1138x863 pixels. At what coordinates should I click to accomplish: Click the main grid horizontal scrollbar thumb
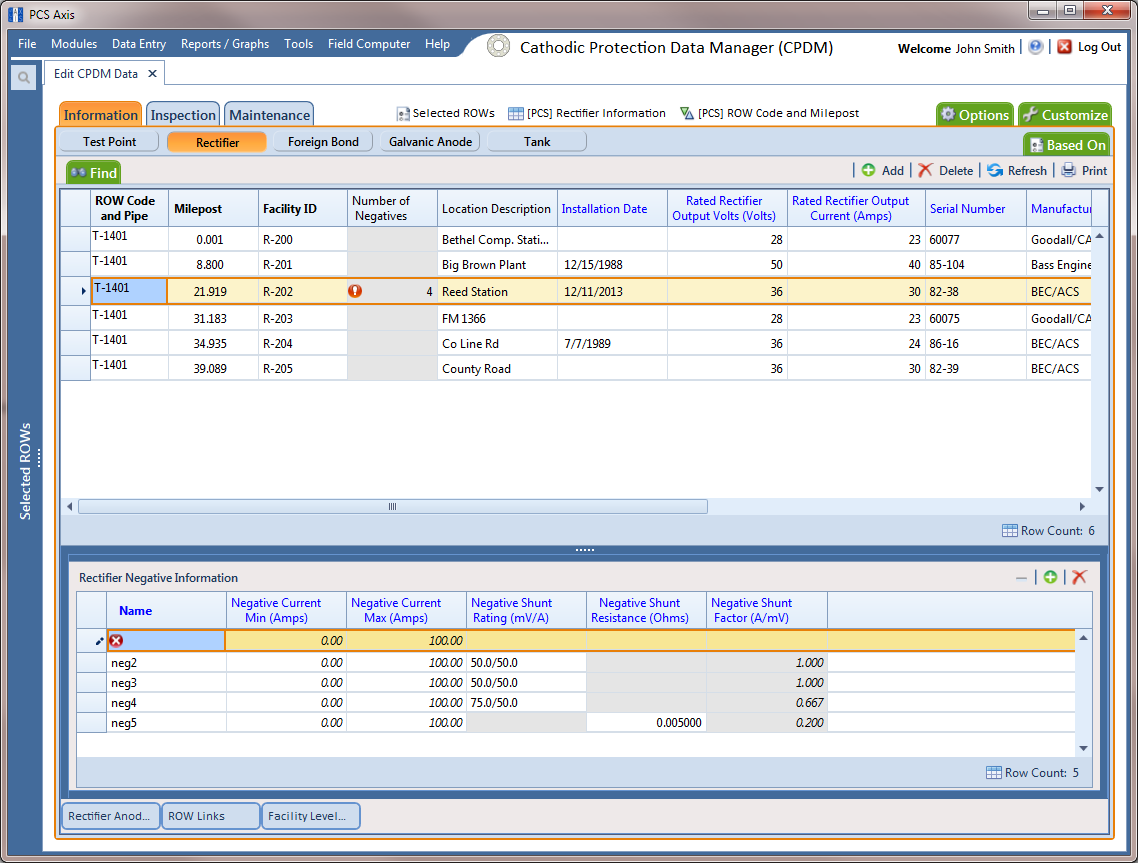click(x=393, y=507)
